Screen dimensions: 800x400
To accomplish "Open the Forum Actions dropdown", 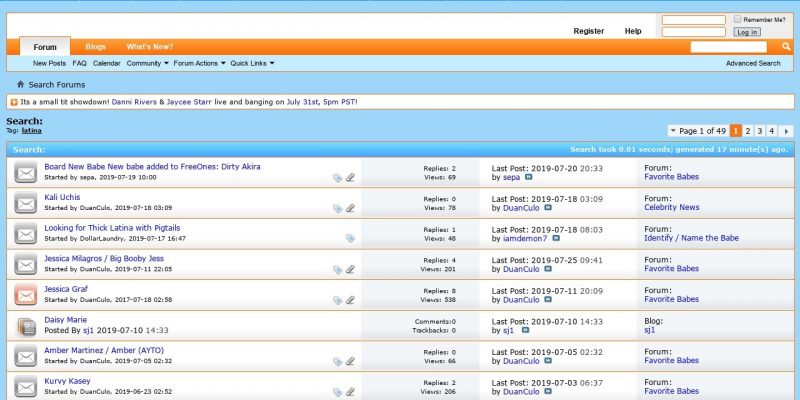I will coord(199,63).
